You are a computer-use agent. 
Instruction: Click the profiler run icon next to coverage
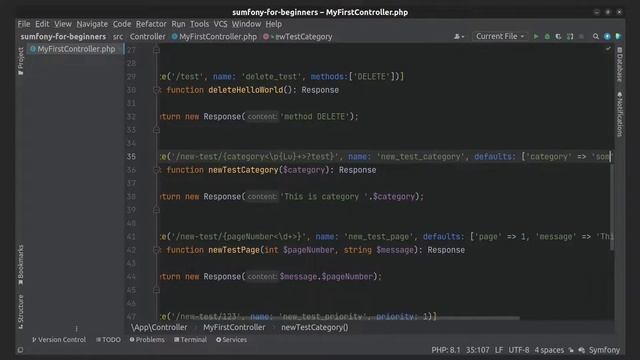click(570, 37)
